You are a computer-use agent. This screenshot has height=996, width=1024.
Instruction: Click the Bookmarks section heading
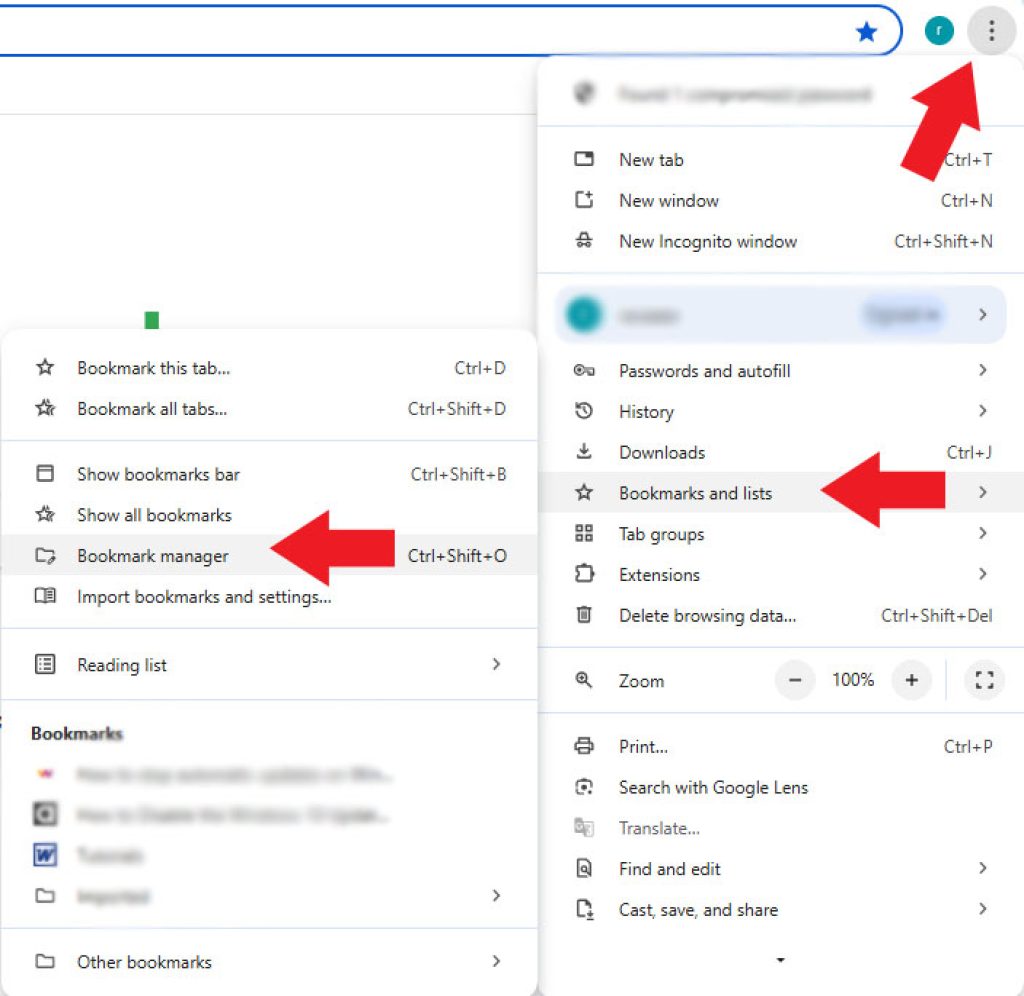76,733
